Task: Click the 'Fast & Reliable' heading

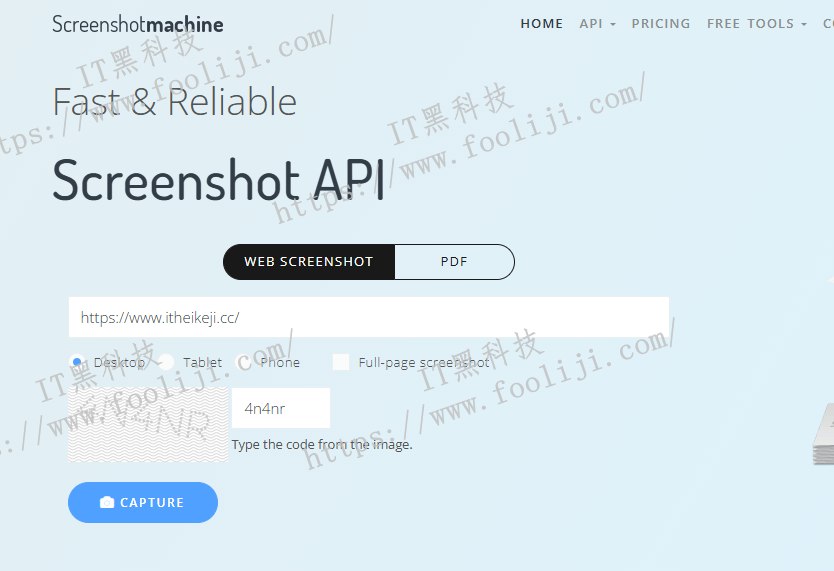Action: click(174, 102)
